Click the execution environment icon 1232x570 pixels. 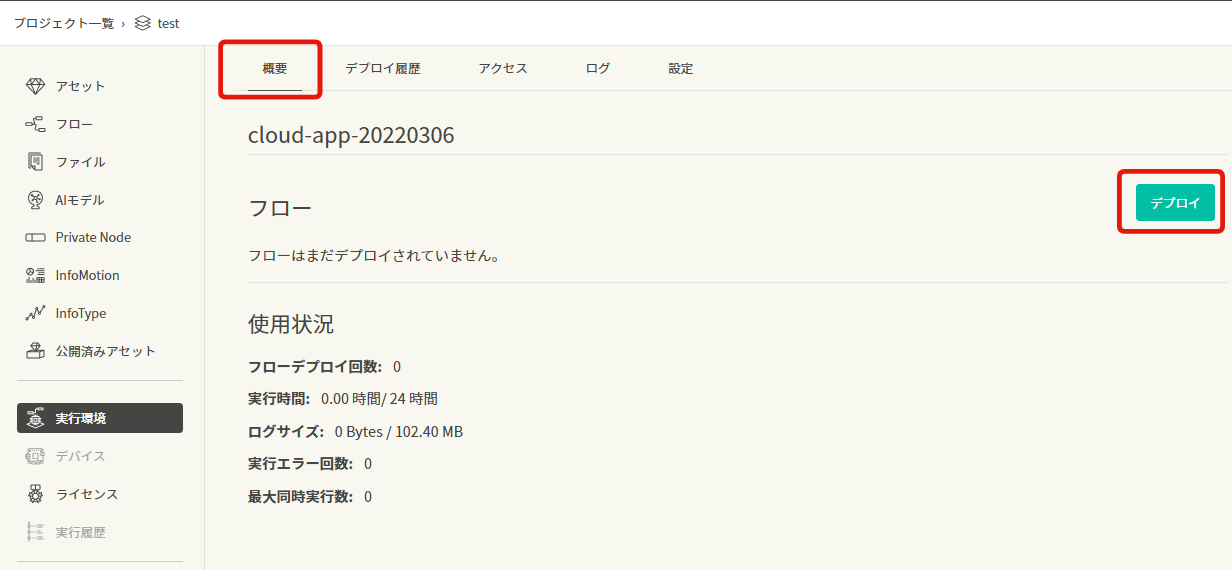pyautogui.click(x=36, y=418)
